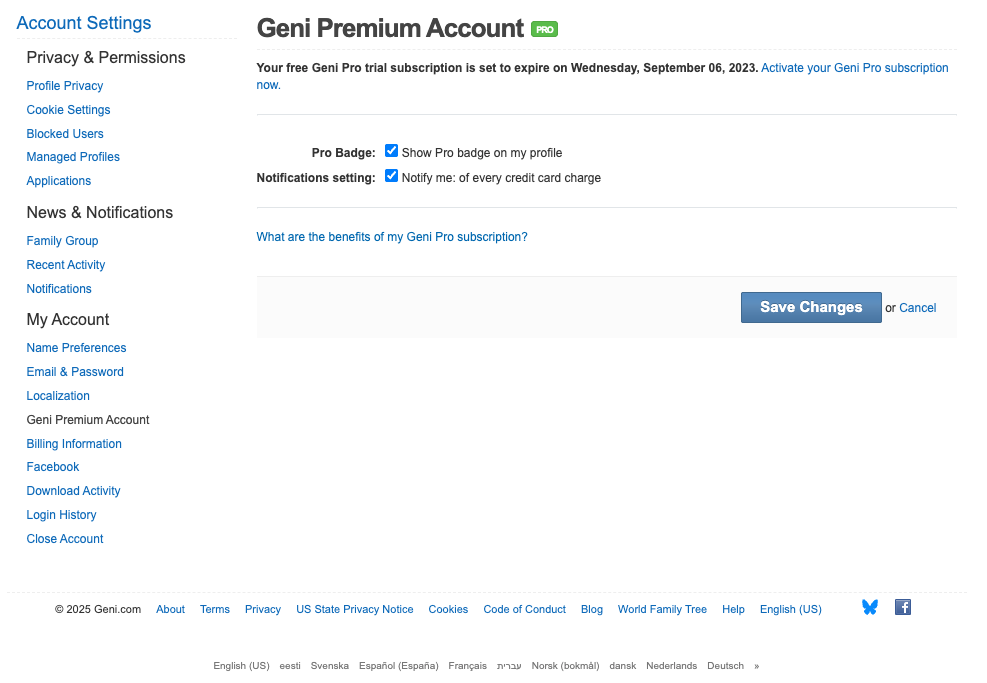The height and width of the screenshot is (683, 987).
Task: Open the English (US) language selector in footer
Action: coord(790,609)
